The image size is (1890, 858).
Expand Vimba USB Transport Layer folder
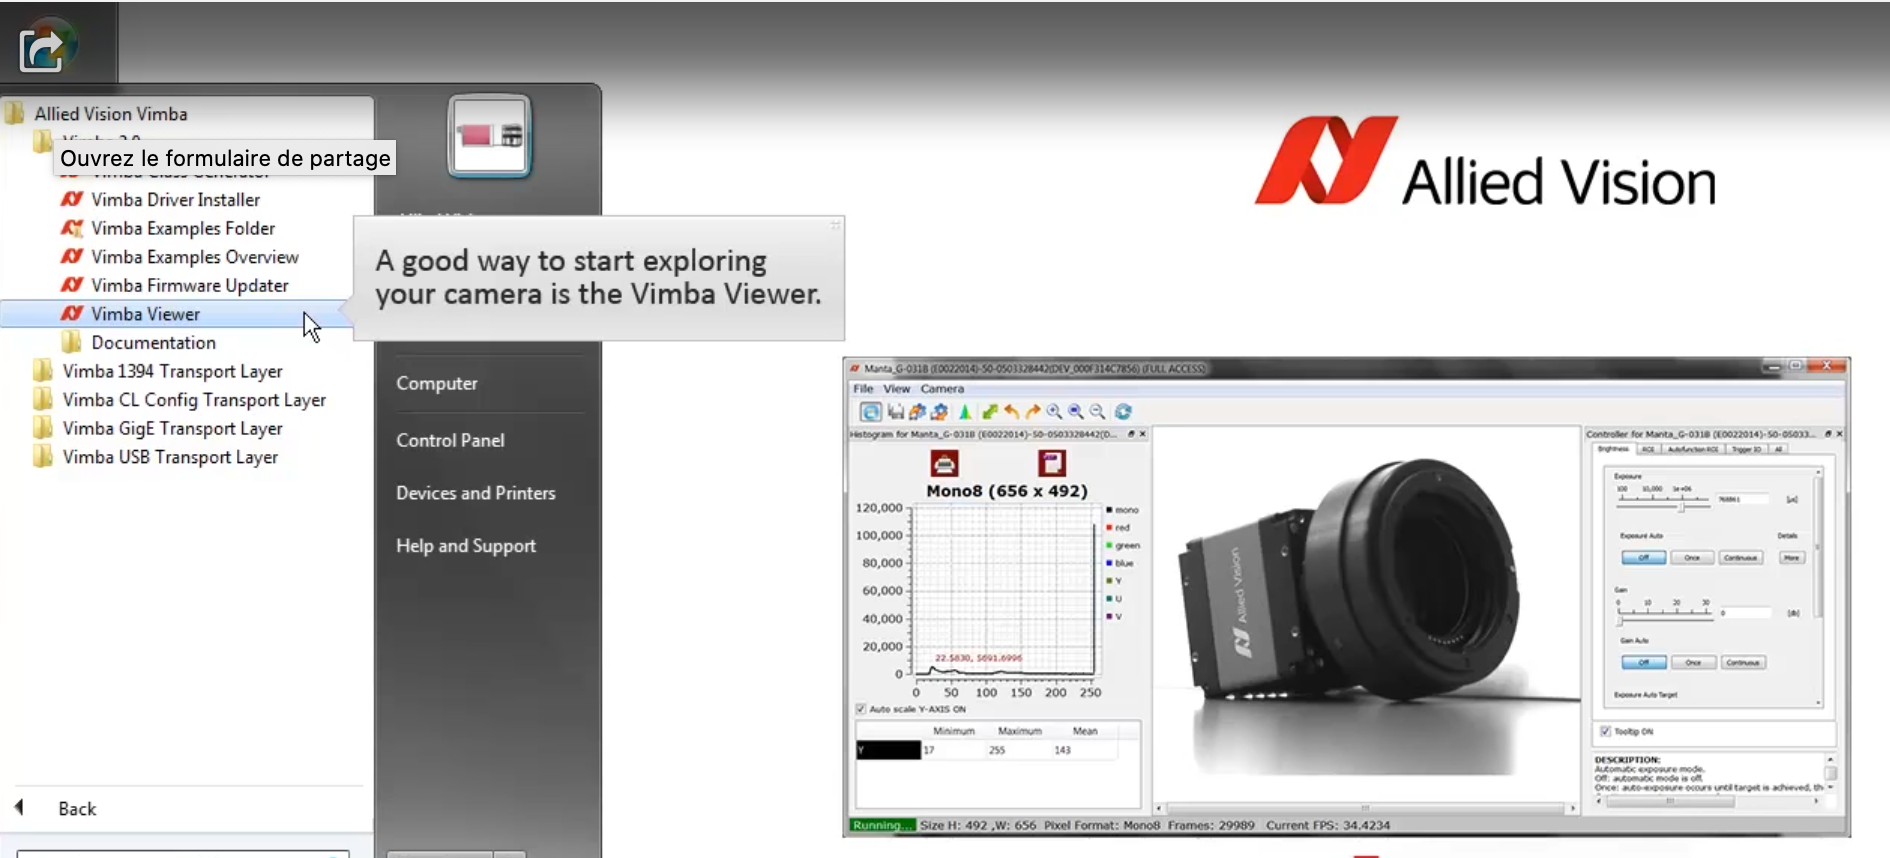[x=170, y=457]
